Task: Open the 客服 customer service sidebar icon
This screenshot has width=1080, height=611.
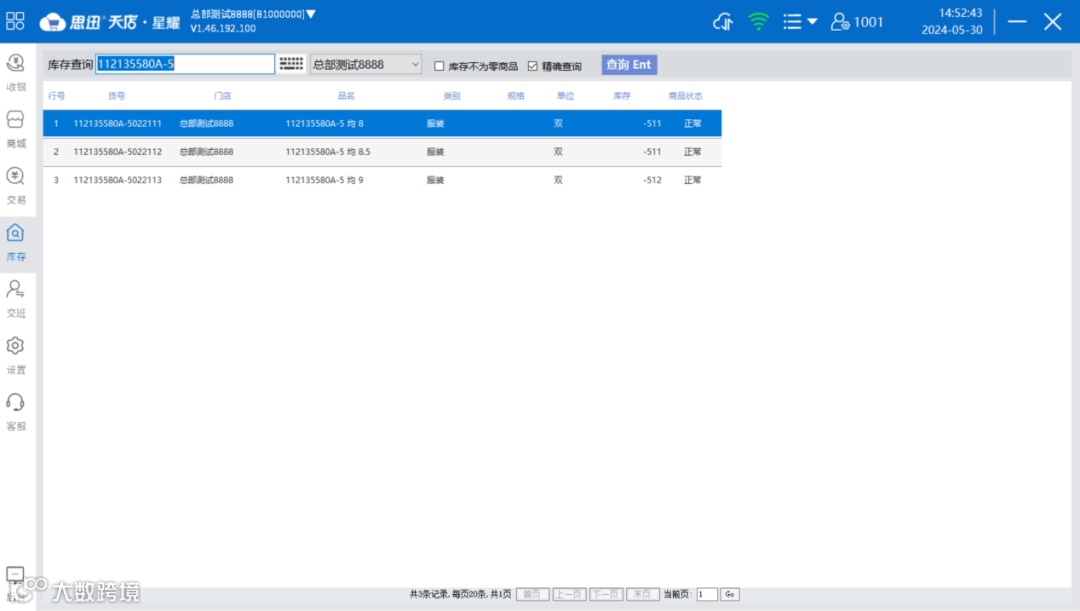Action: click(16, 411)
